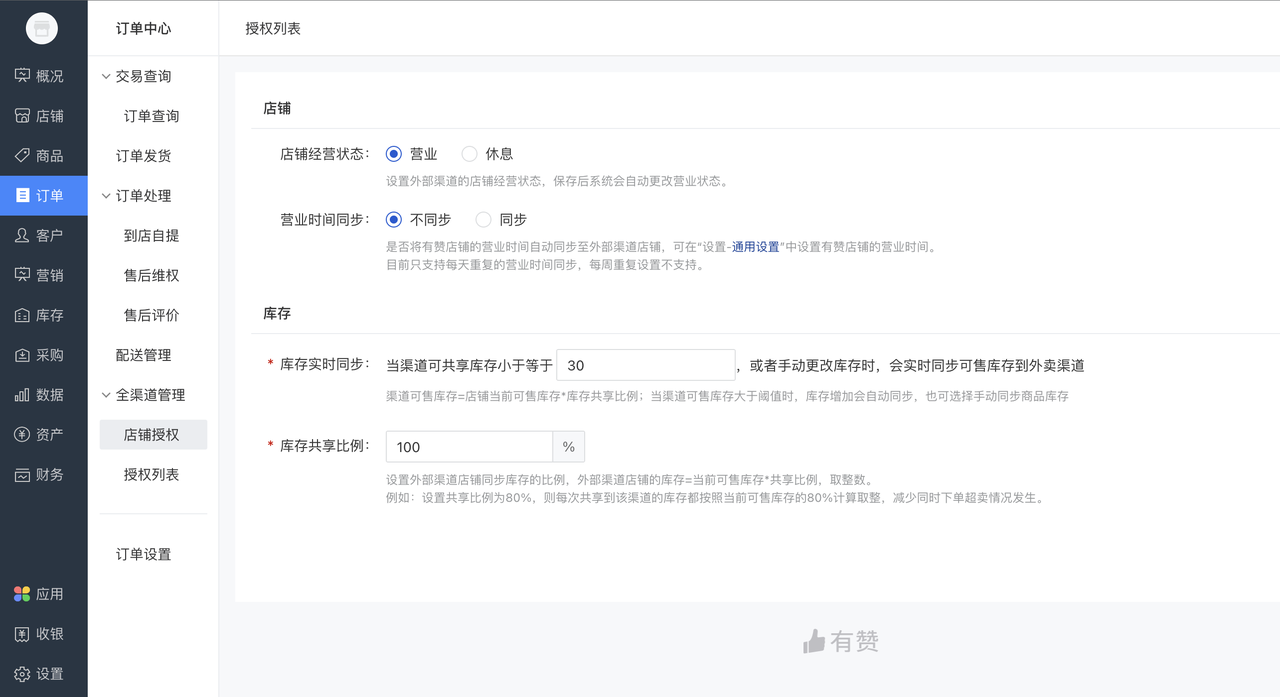Image resolution: width=1280 pixels, height=697 pixels.
Task: Open 应用 apps colorful icon
Action: [x=22, y=594]
